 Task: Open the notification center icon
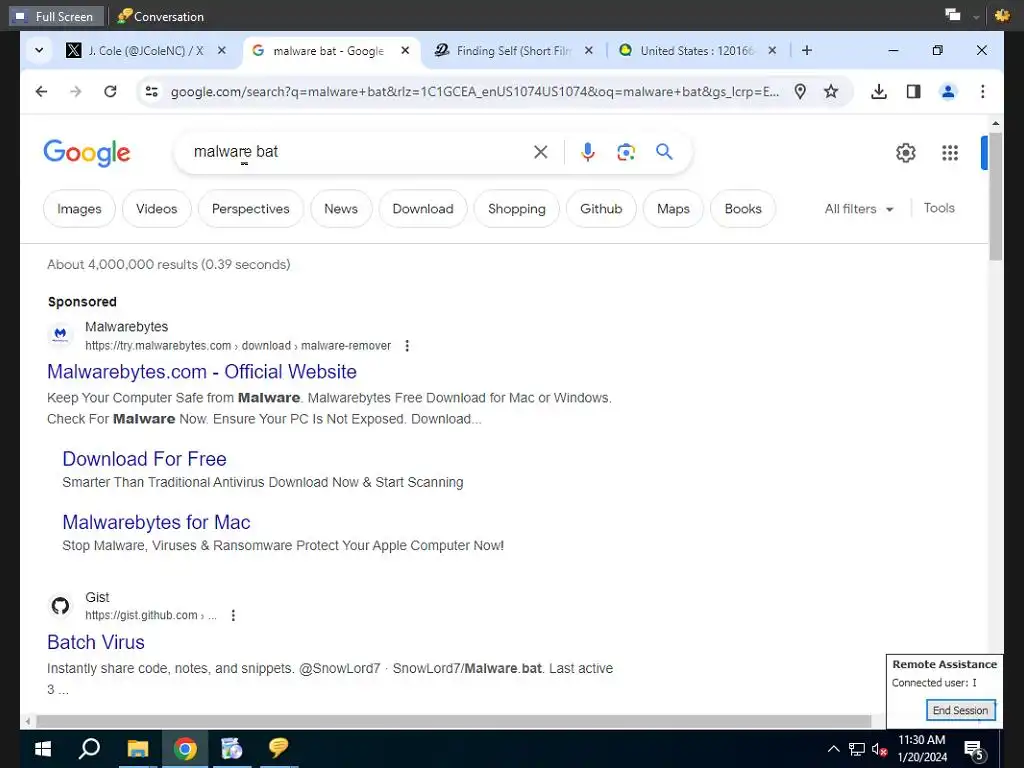point(973,750)
